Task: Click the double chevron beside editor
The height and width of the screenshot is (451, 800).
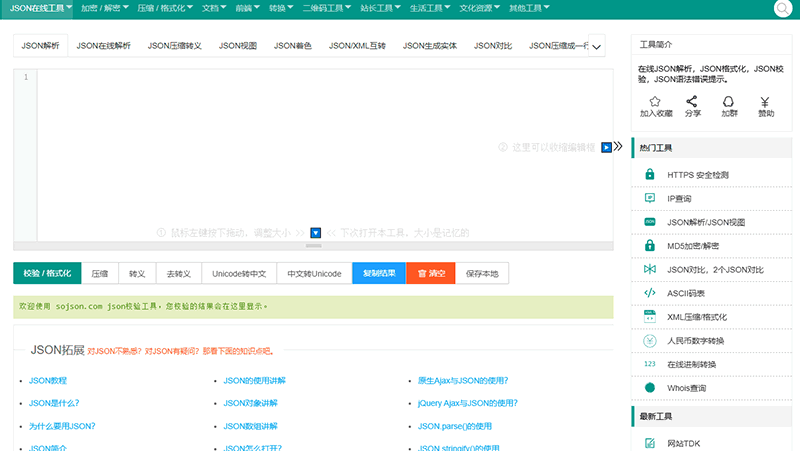Action: pos(618,146)
